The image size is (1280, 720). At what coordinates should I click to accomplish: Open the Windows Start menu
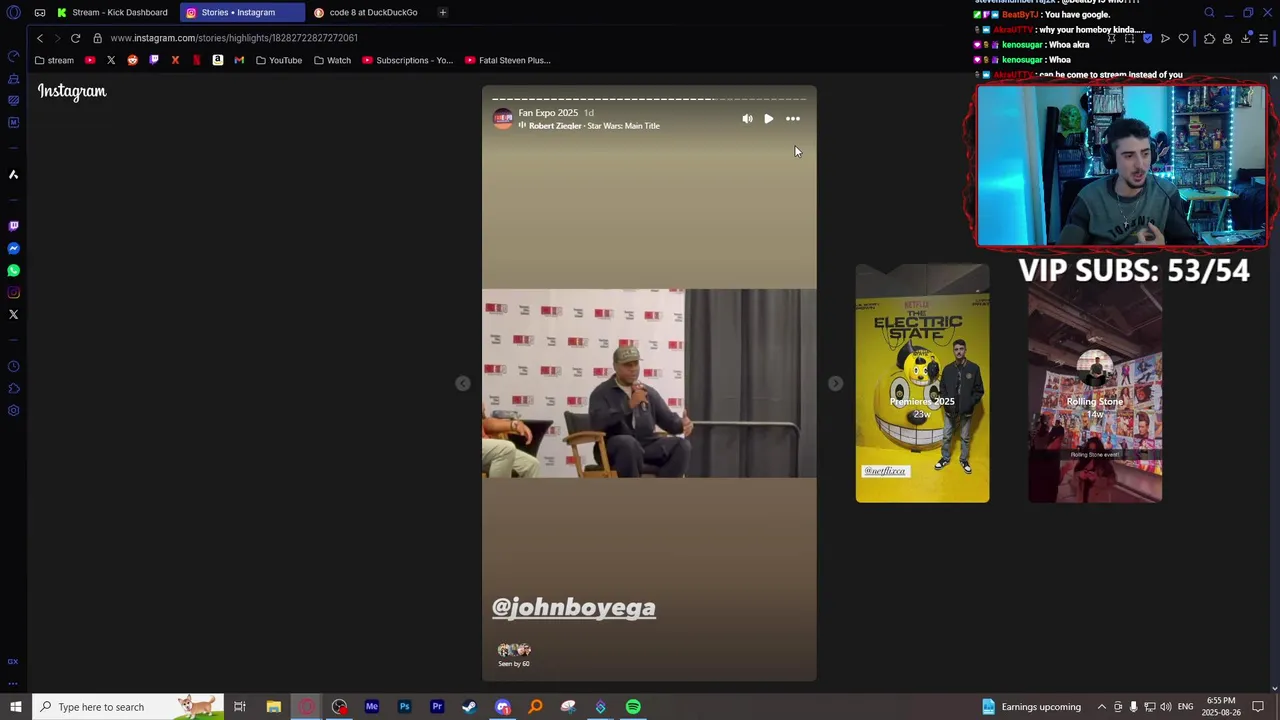point(15,707)
